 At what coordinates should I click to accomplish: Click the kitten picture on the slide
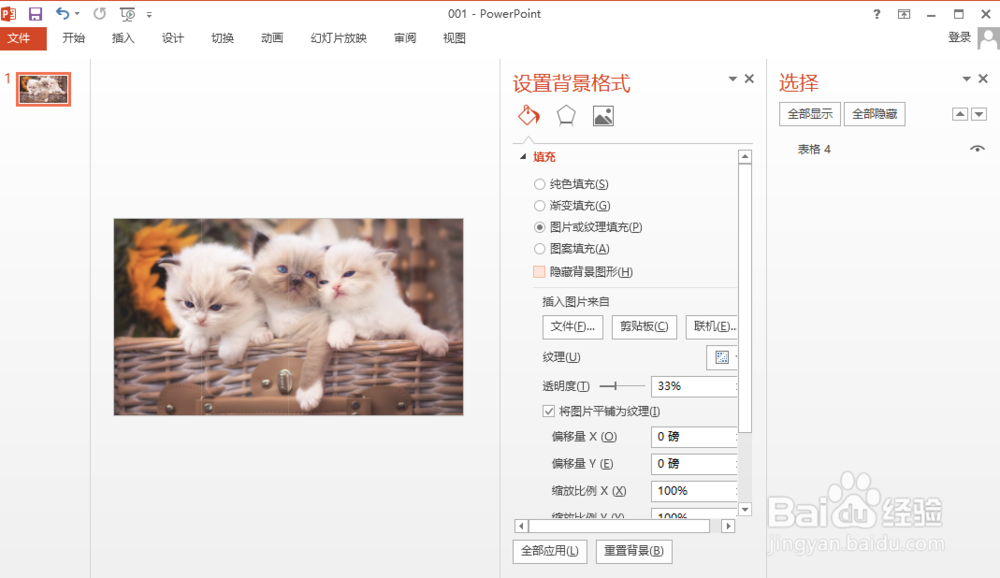point(288,317)
